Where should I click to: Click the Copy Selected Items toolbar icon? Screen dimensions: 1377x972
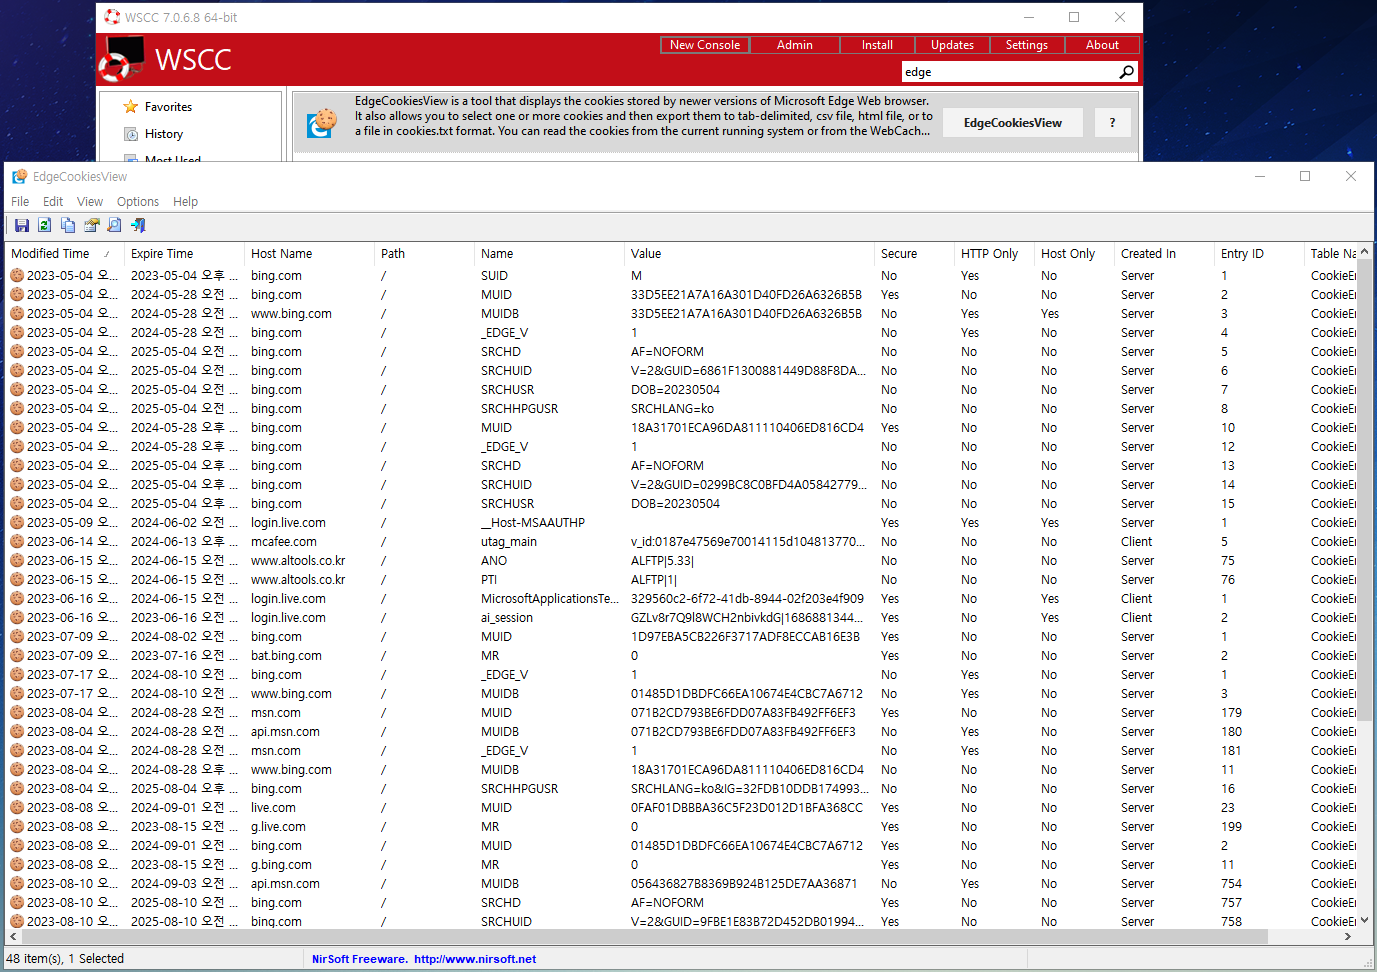[x=68, y=226]
